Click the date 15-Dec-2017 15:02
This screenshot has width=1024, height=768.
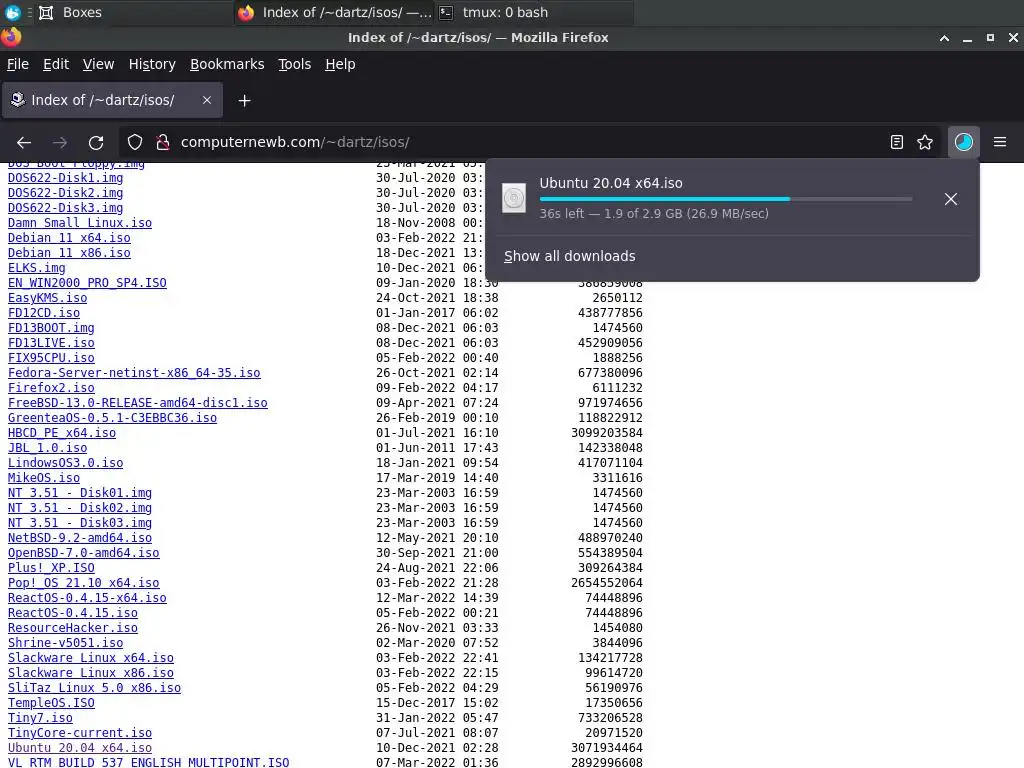pyautogui.click(x=437, y=703)
